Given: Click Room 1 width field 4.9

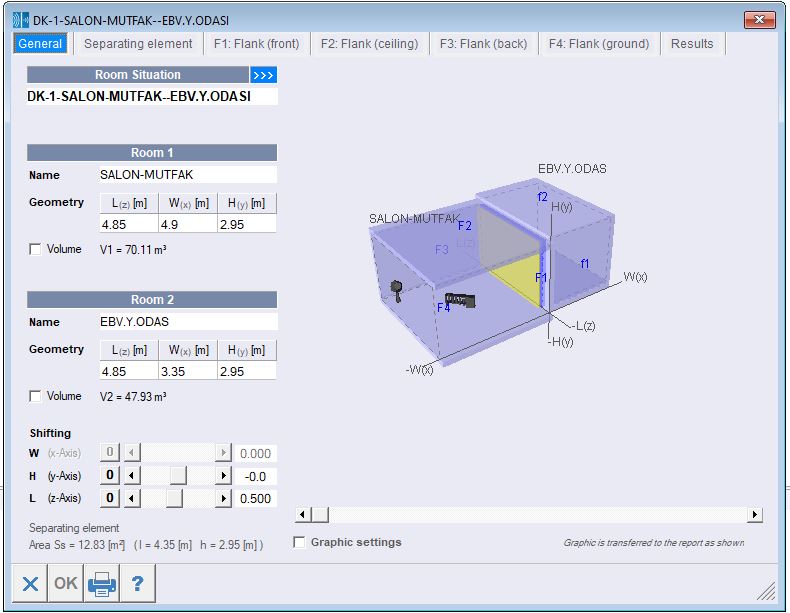Looking at the screenshot, I should tap(188, 224).
